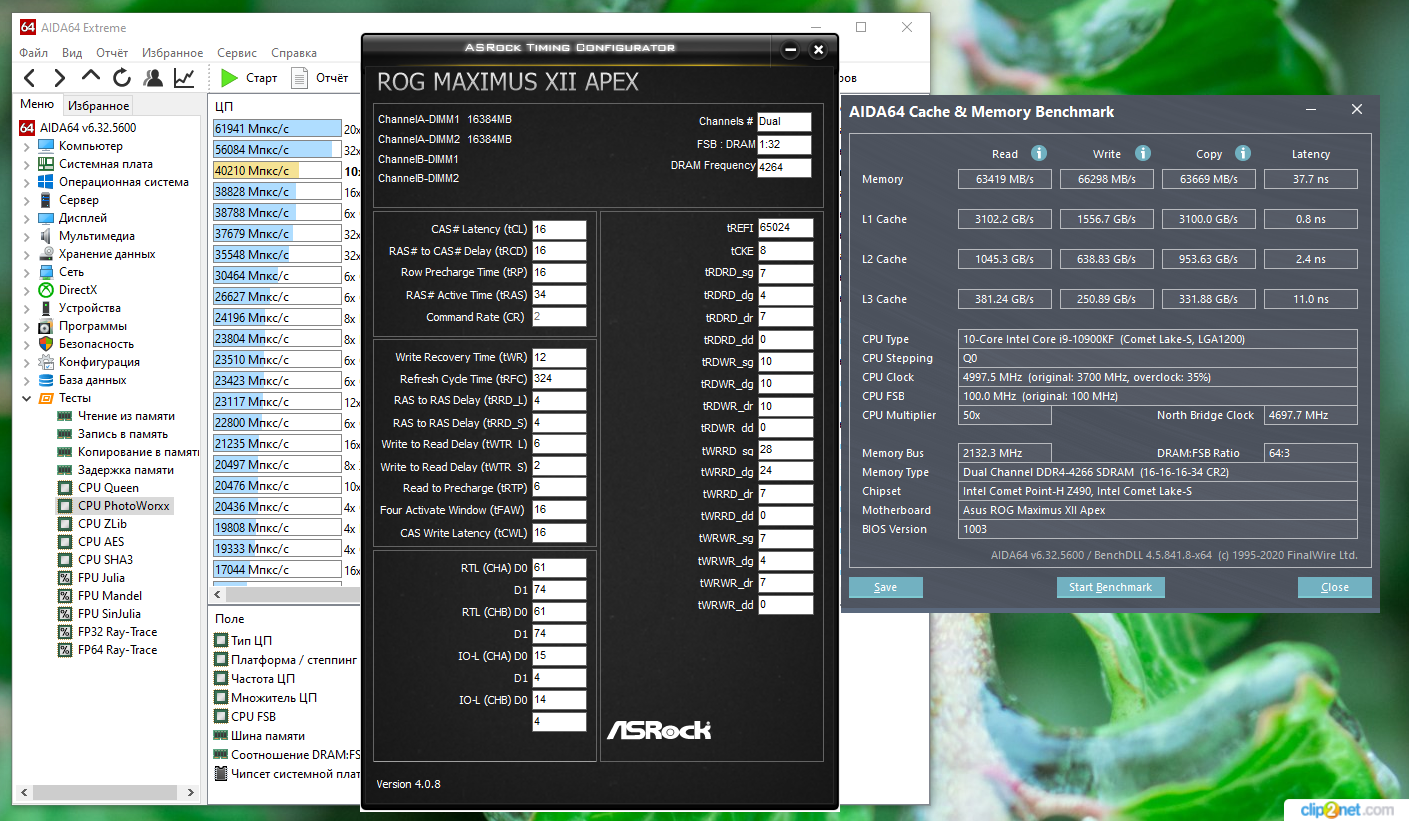The height and width of the screenshot is (821, 1409).
Task: Refresh the AIDA64 view
Action: coord(122,78)
